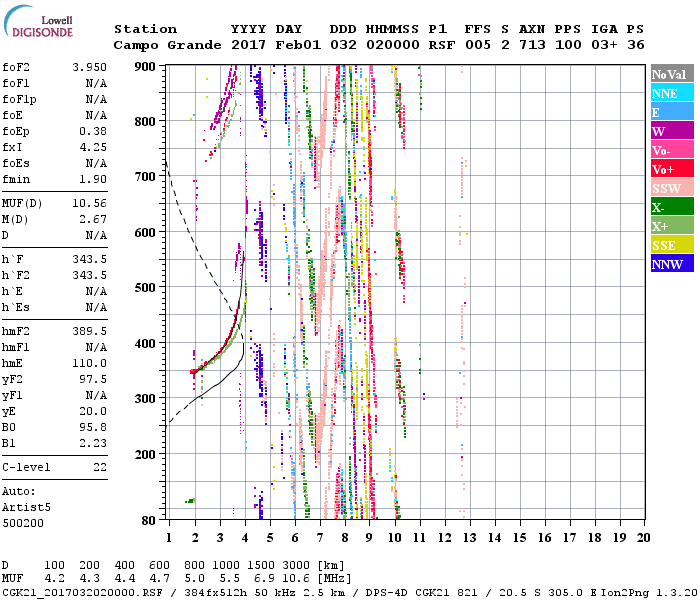Click the B1 value 2.23

(93, 443)
